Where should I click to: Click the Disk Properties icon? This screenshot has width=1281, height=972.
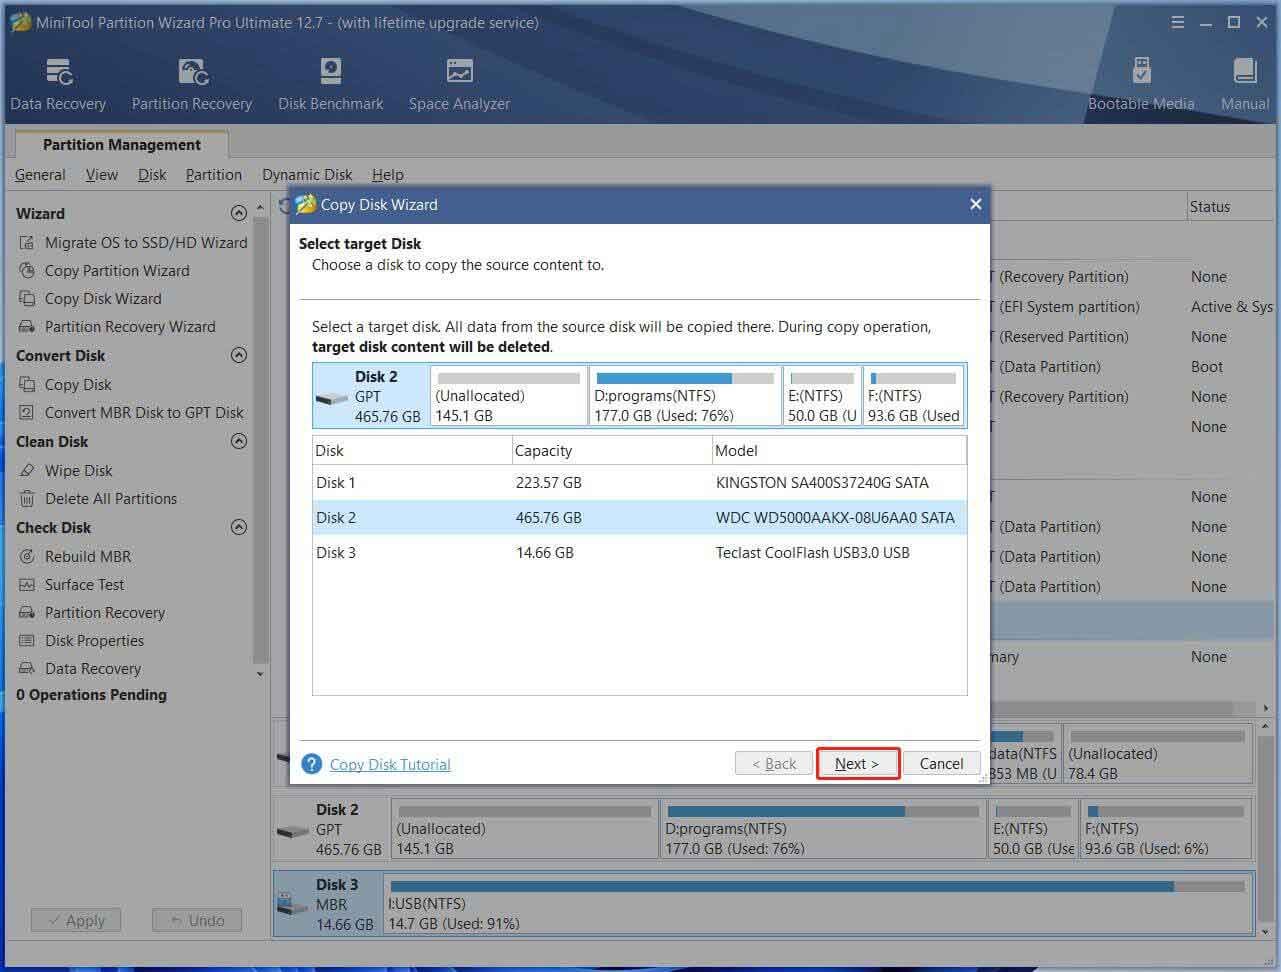27,641
